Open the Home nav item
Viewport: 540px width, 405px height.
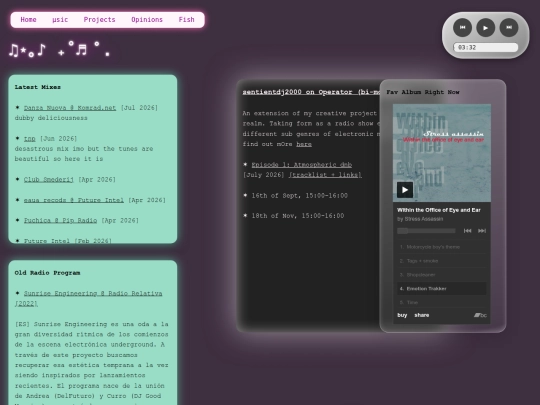point(28,20)
